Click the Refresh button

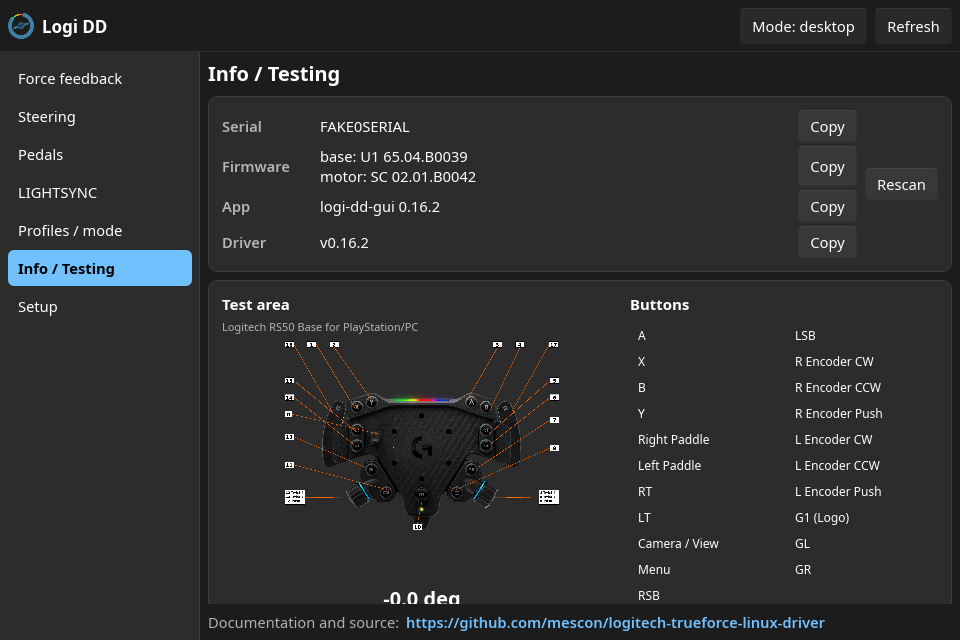913,26
